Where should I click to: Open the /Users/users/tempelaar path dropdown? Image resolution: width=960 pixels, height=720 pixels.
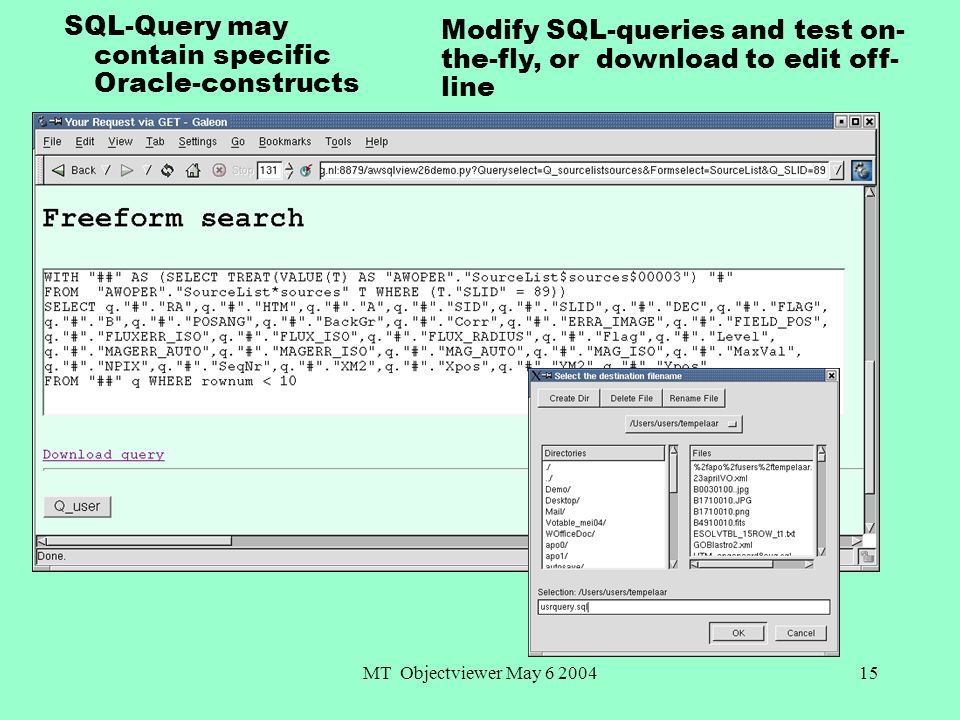coord(683,424)
